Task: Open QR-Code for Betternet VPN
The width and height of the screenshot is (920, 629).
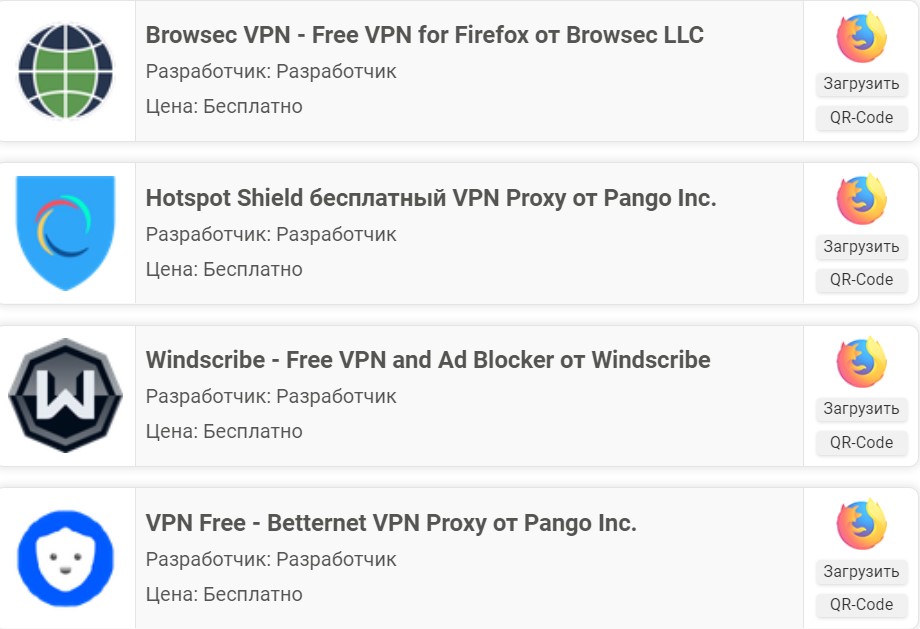Action: (861, 604)
